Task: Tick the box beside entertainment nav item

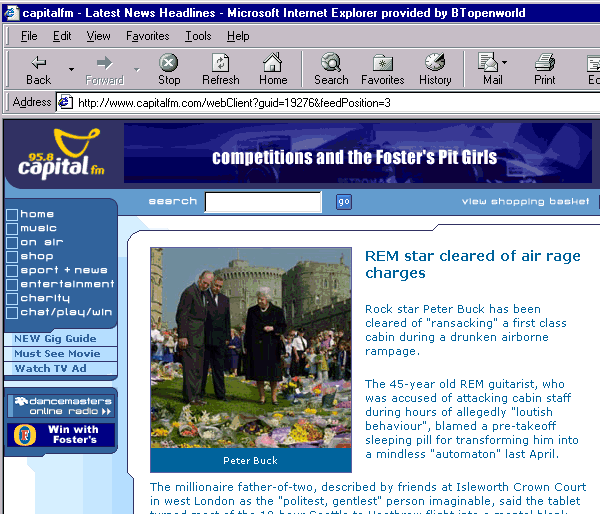Action: 12,284
